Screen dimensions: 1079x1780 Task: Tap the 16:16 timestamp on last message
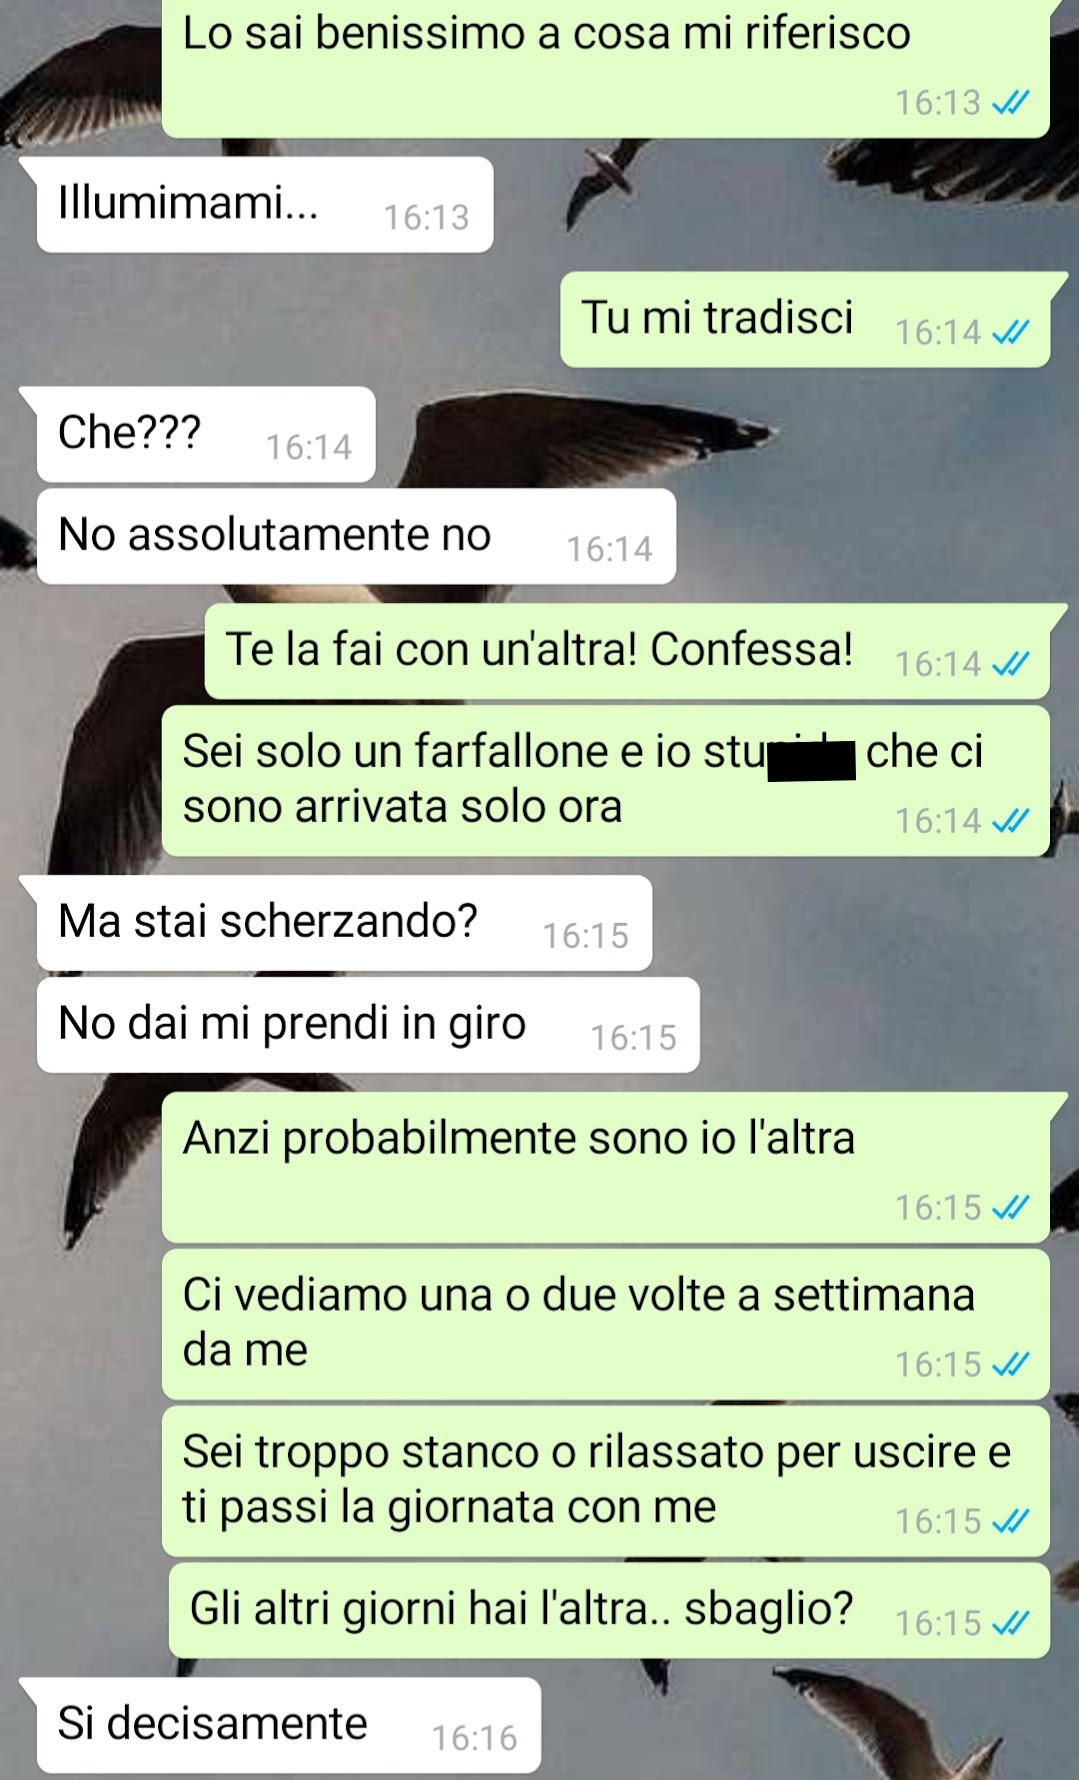click(x=474, y=1739)
